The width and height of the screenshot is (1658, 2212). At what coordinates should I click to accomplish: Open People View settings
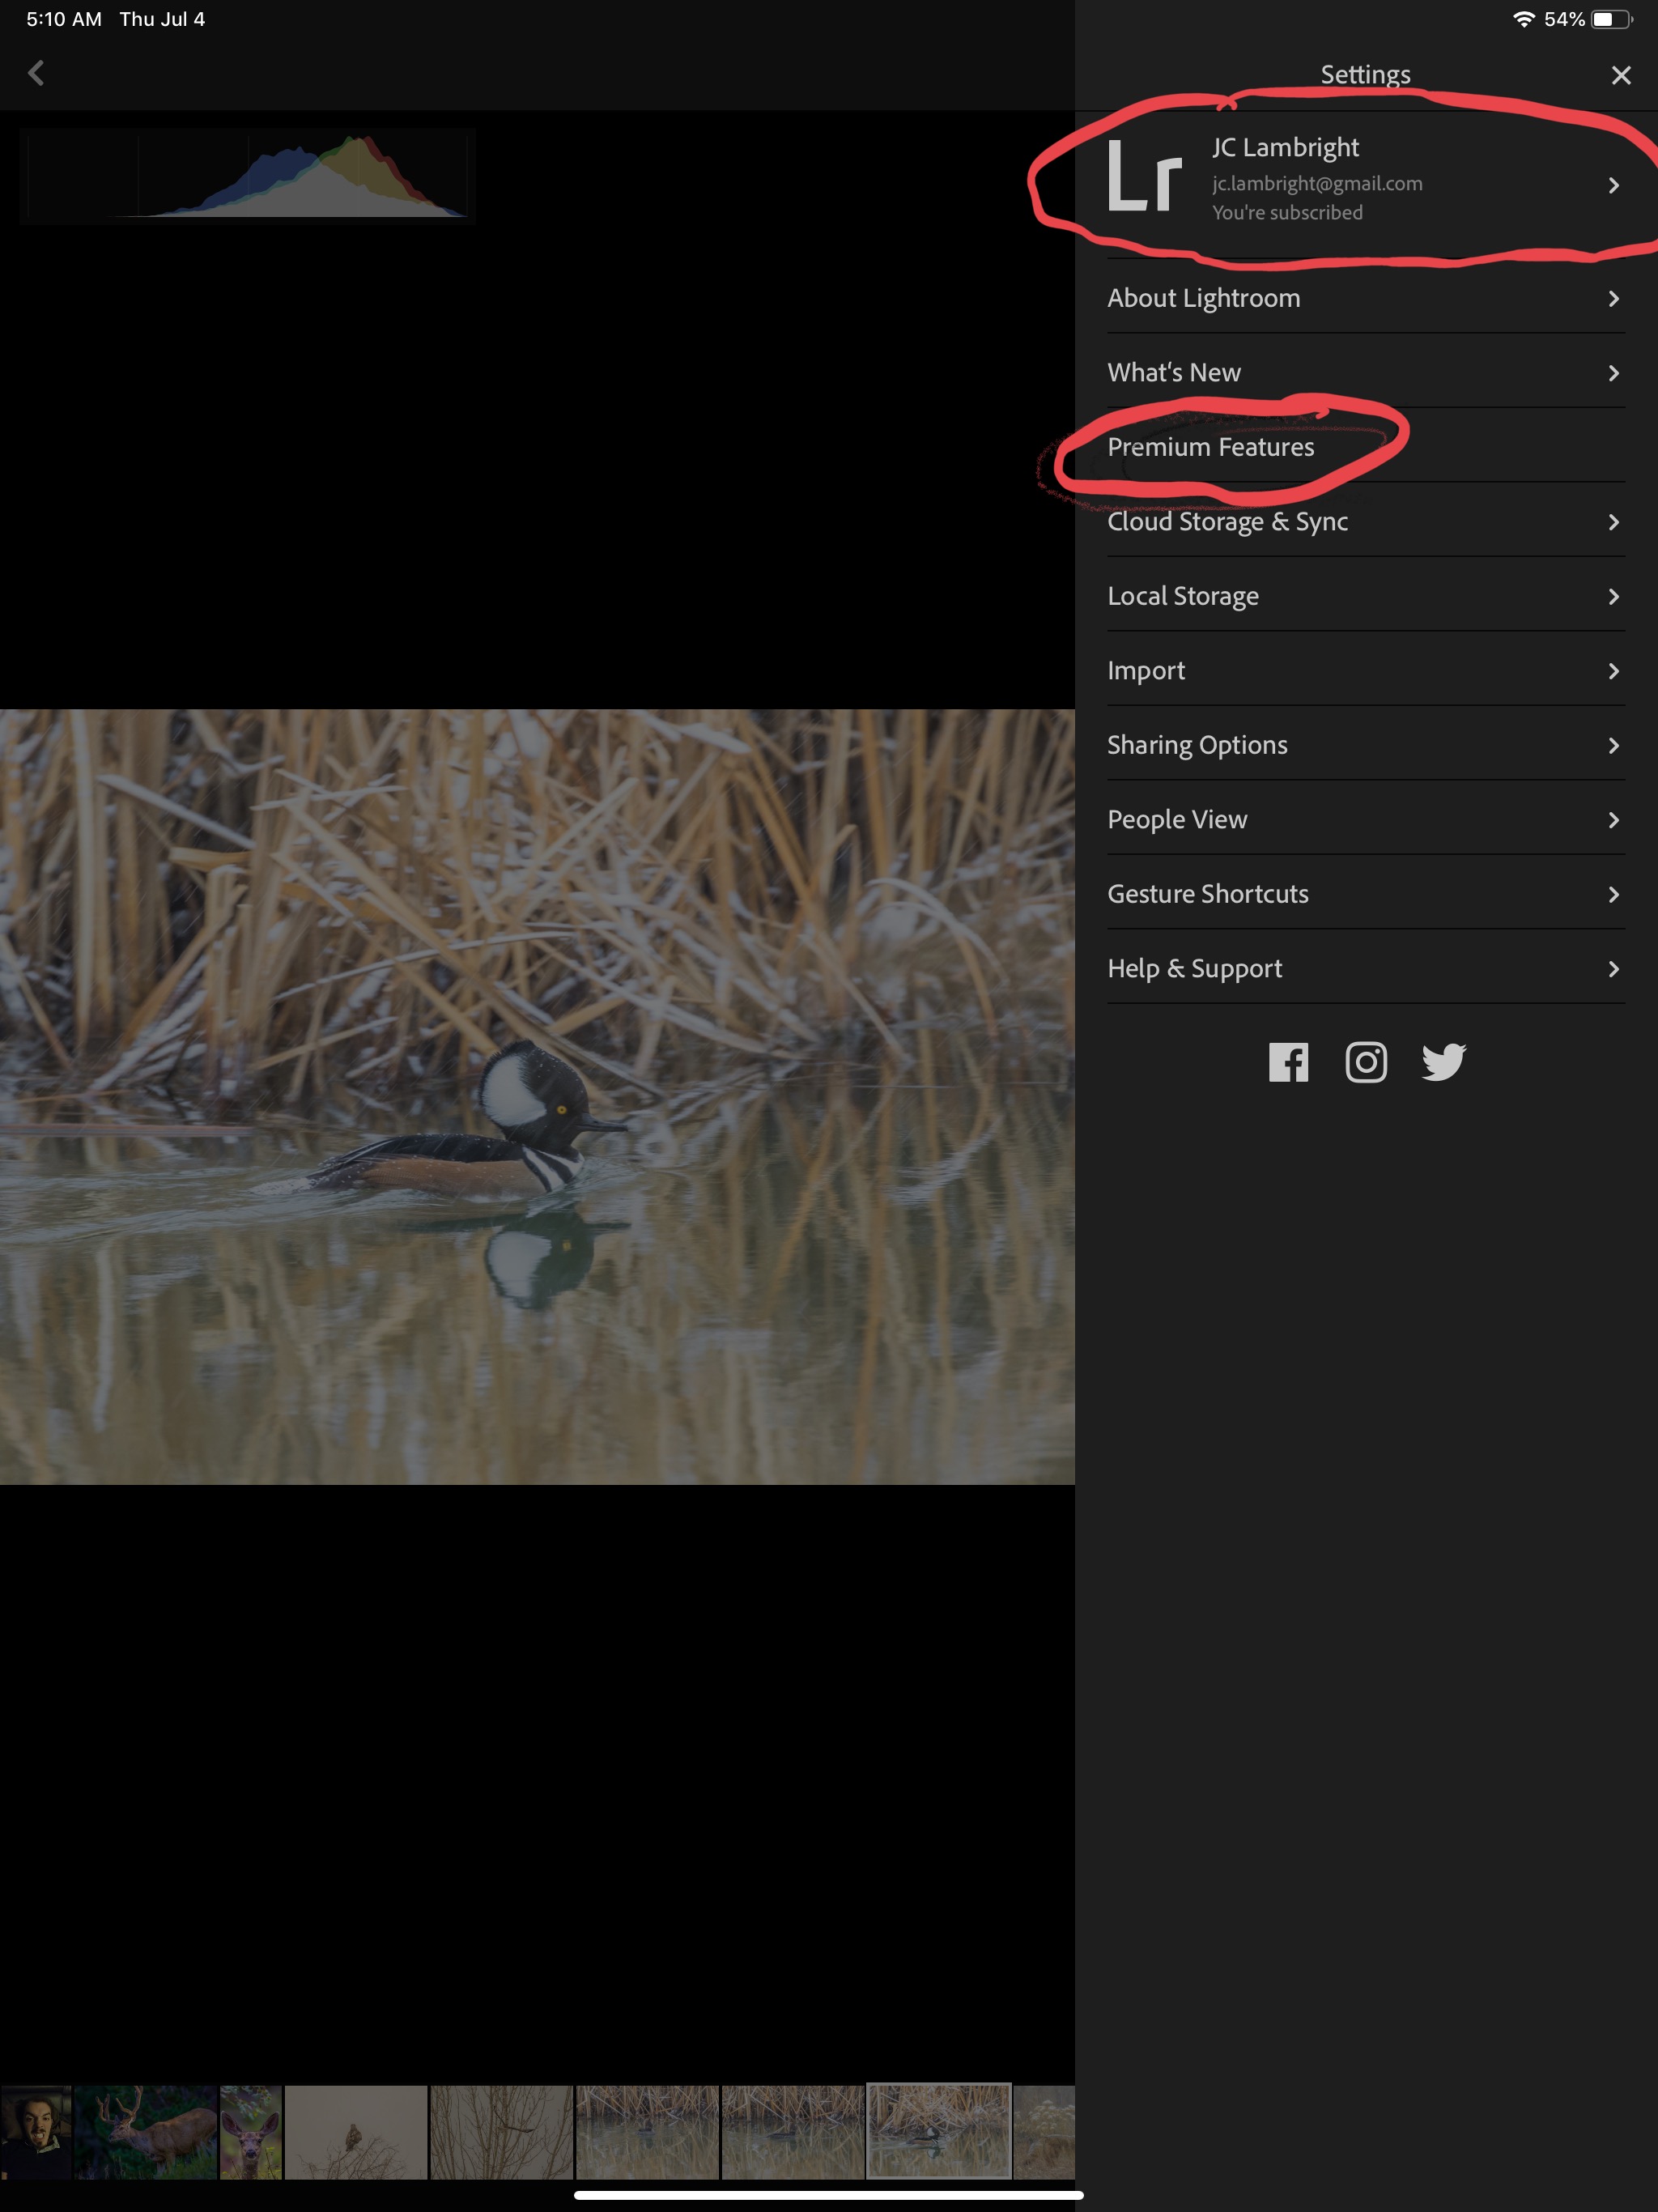[x=1177, y=820]
